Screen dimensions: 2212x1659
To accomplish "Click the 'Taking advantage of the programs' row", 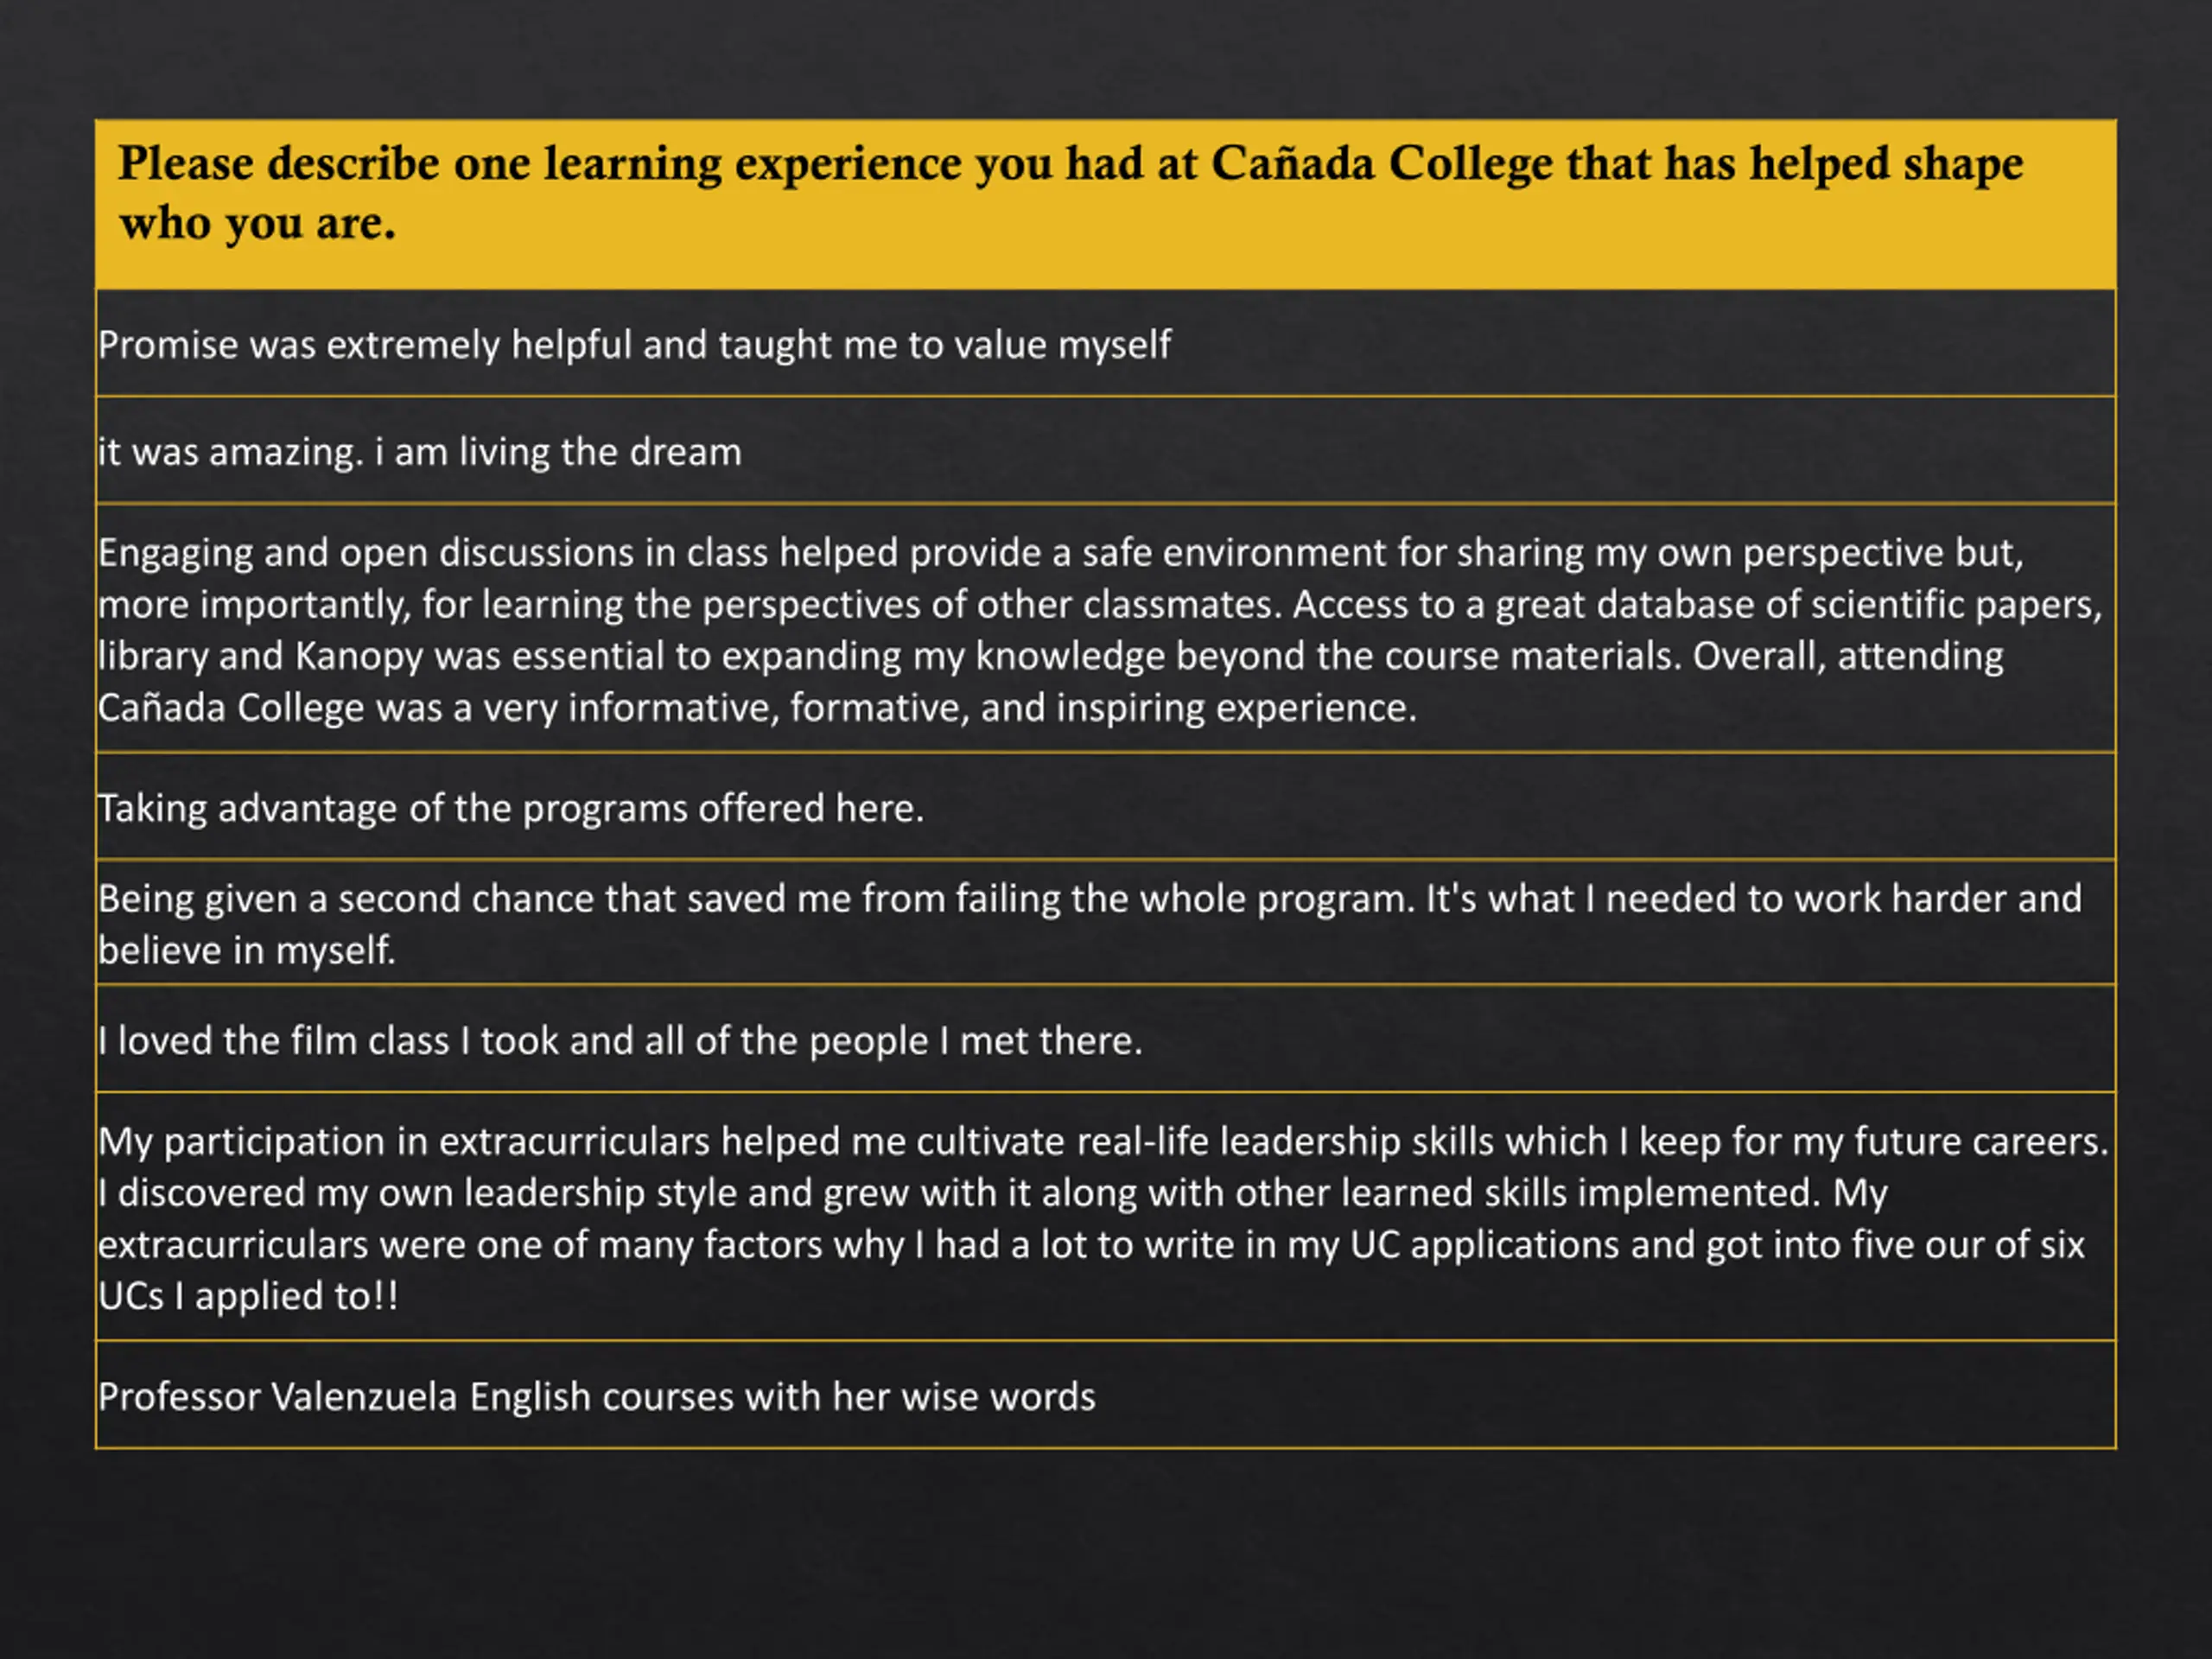I will coord(1105,806).
